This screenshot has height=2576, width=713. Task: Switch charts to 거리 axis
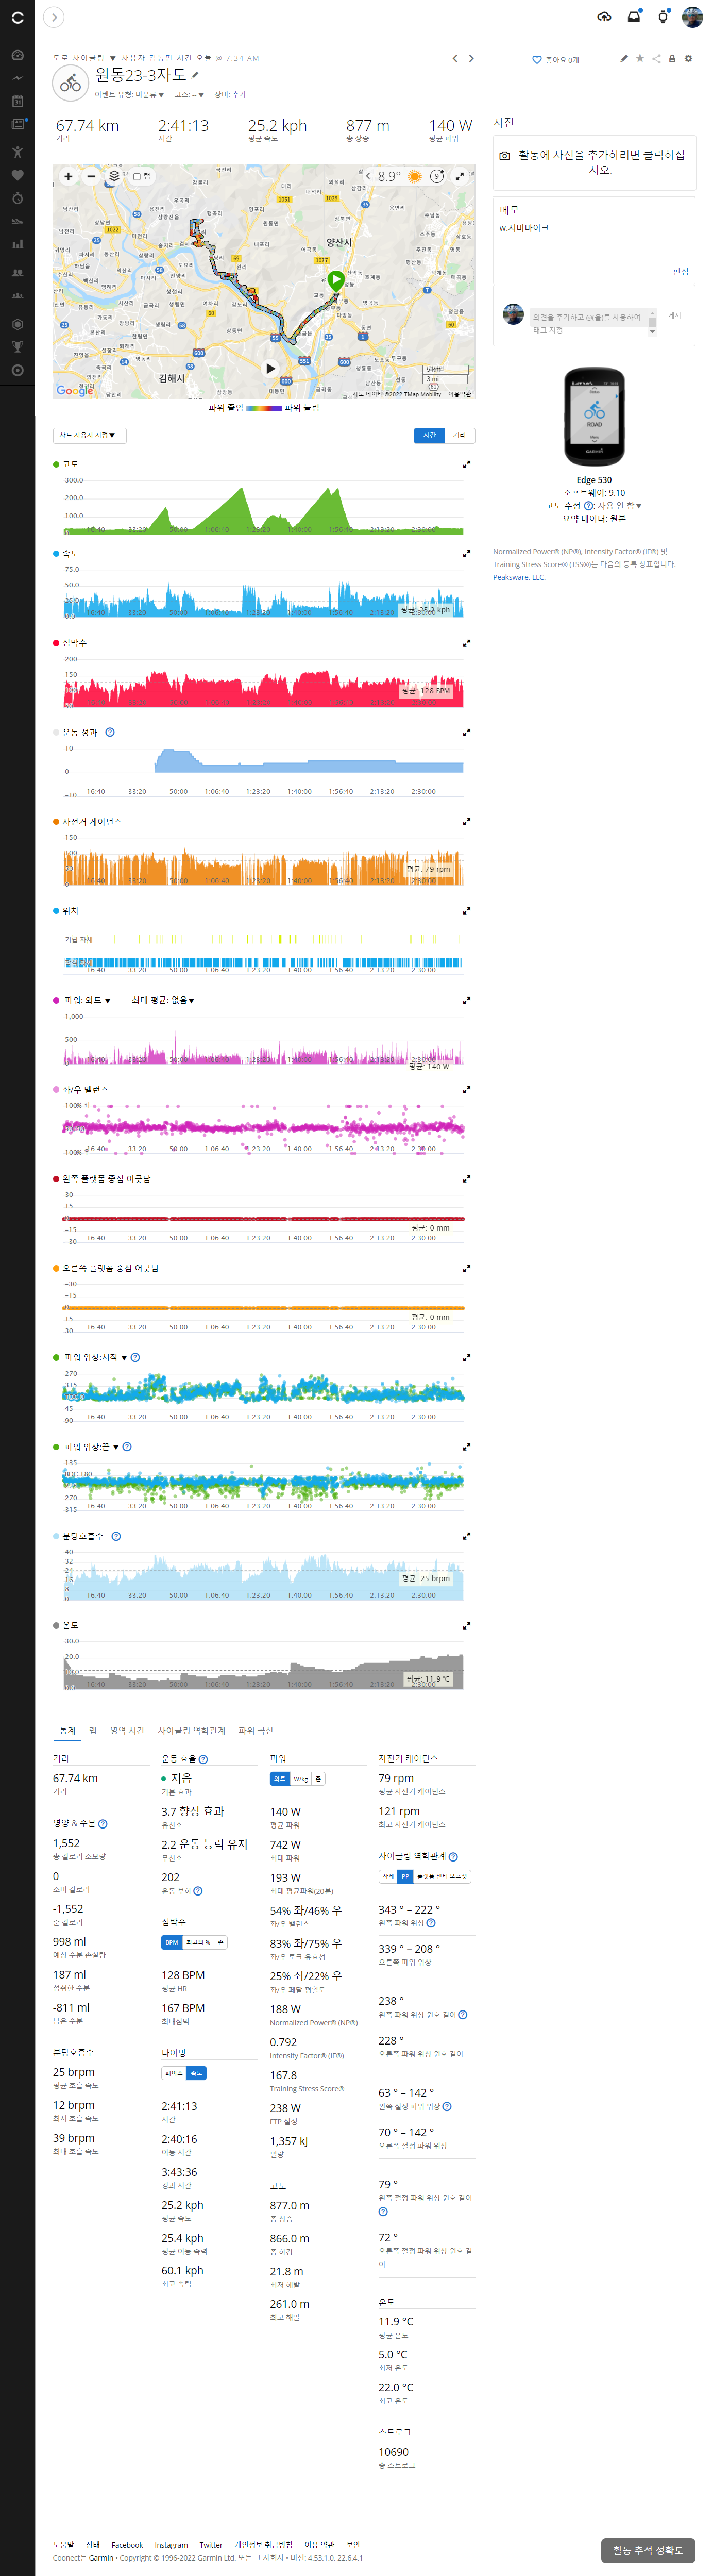459,436
